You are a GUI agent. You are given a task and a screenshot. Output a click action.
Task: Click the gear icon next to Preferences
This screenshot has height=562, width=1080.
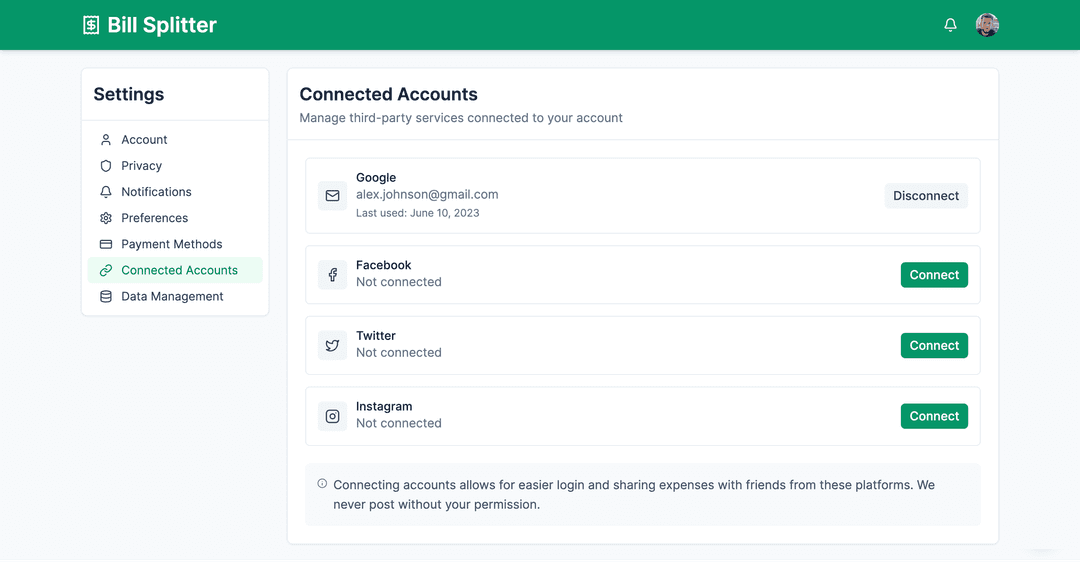(x=106, y=218)
